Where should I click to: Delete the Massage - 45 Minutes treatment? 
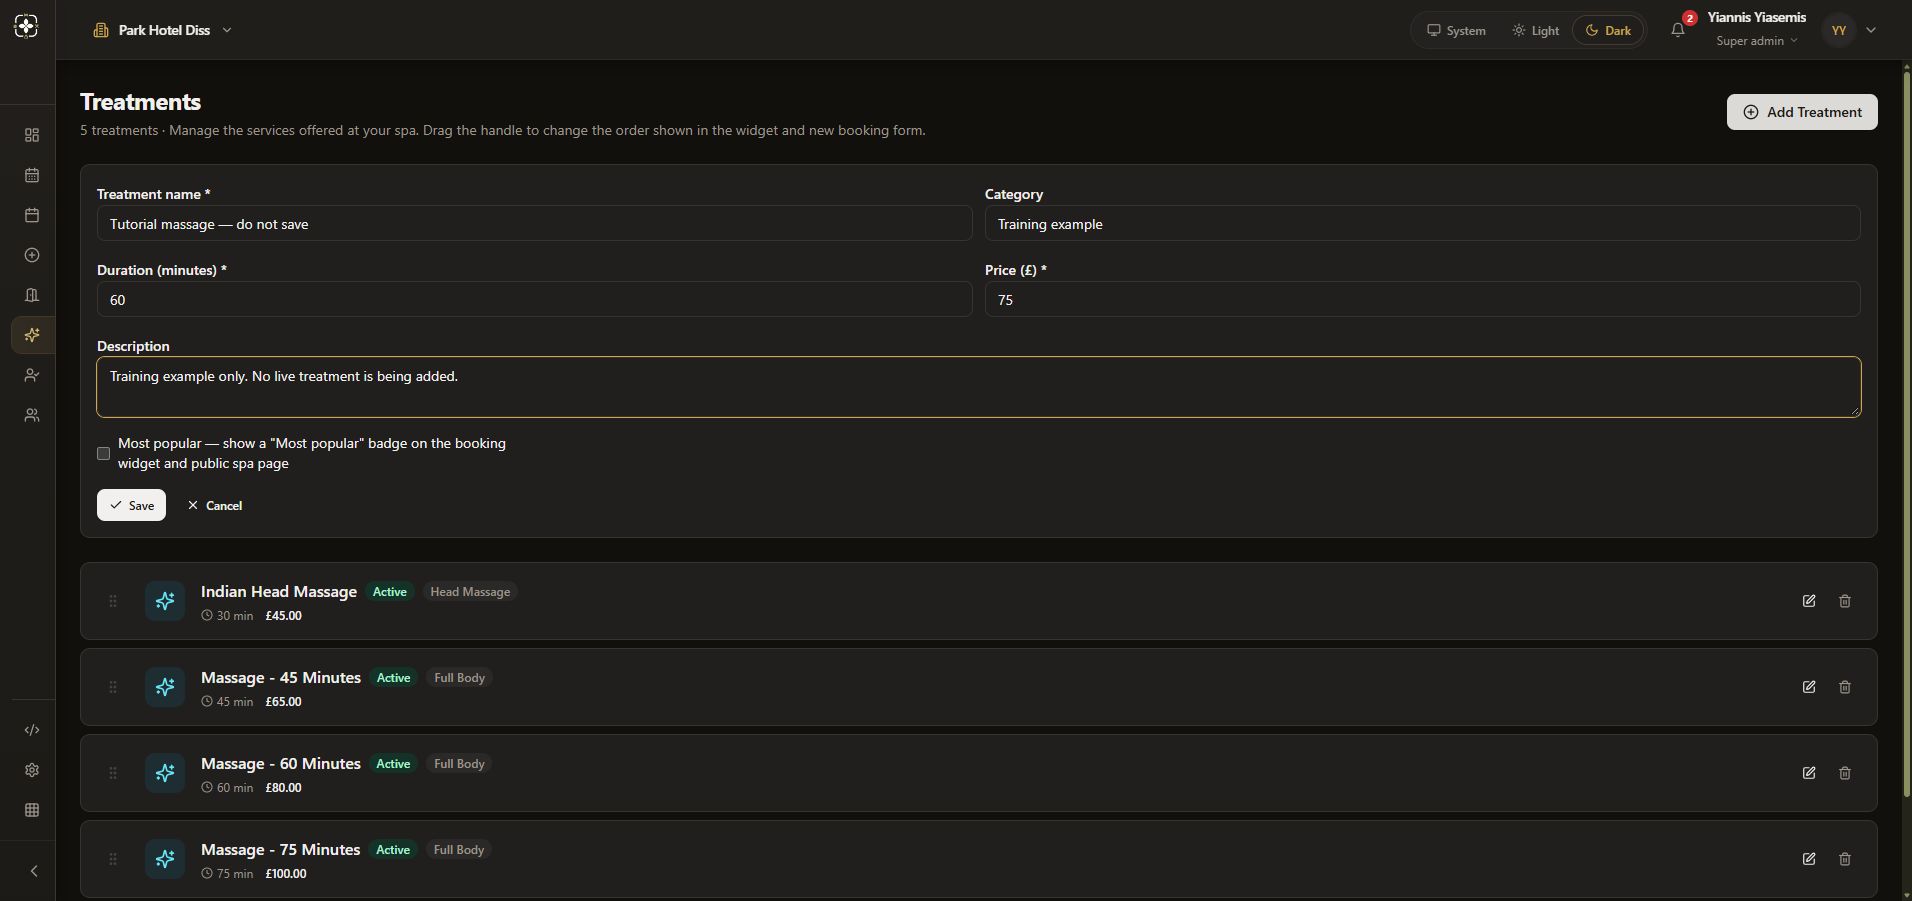1845,687
